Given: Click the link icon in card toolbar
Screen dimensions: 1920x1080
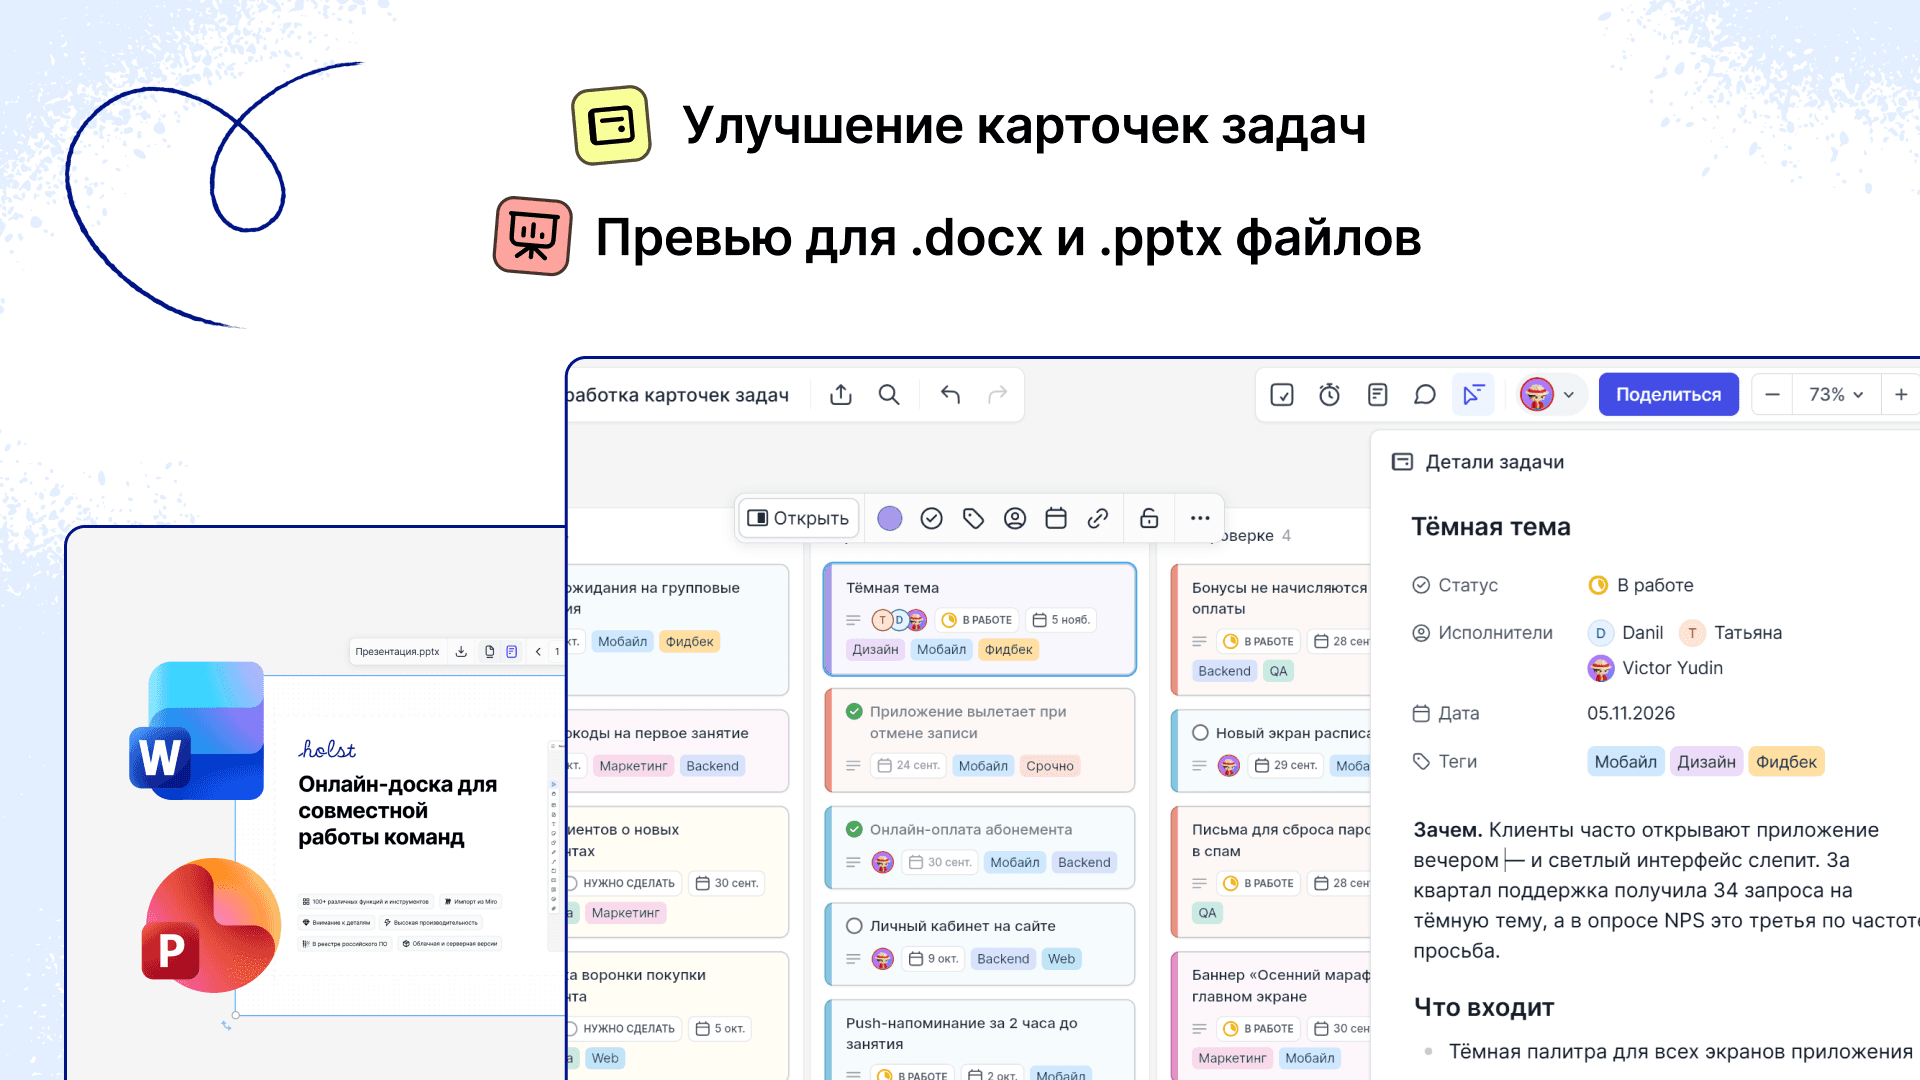Looking at the screenshot, I should click(1098, 518).
